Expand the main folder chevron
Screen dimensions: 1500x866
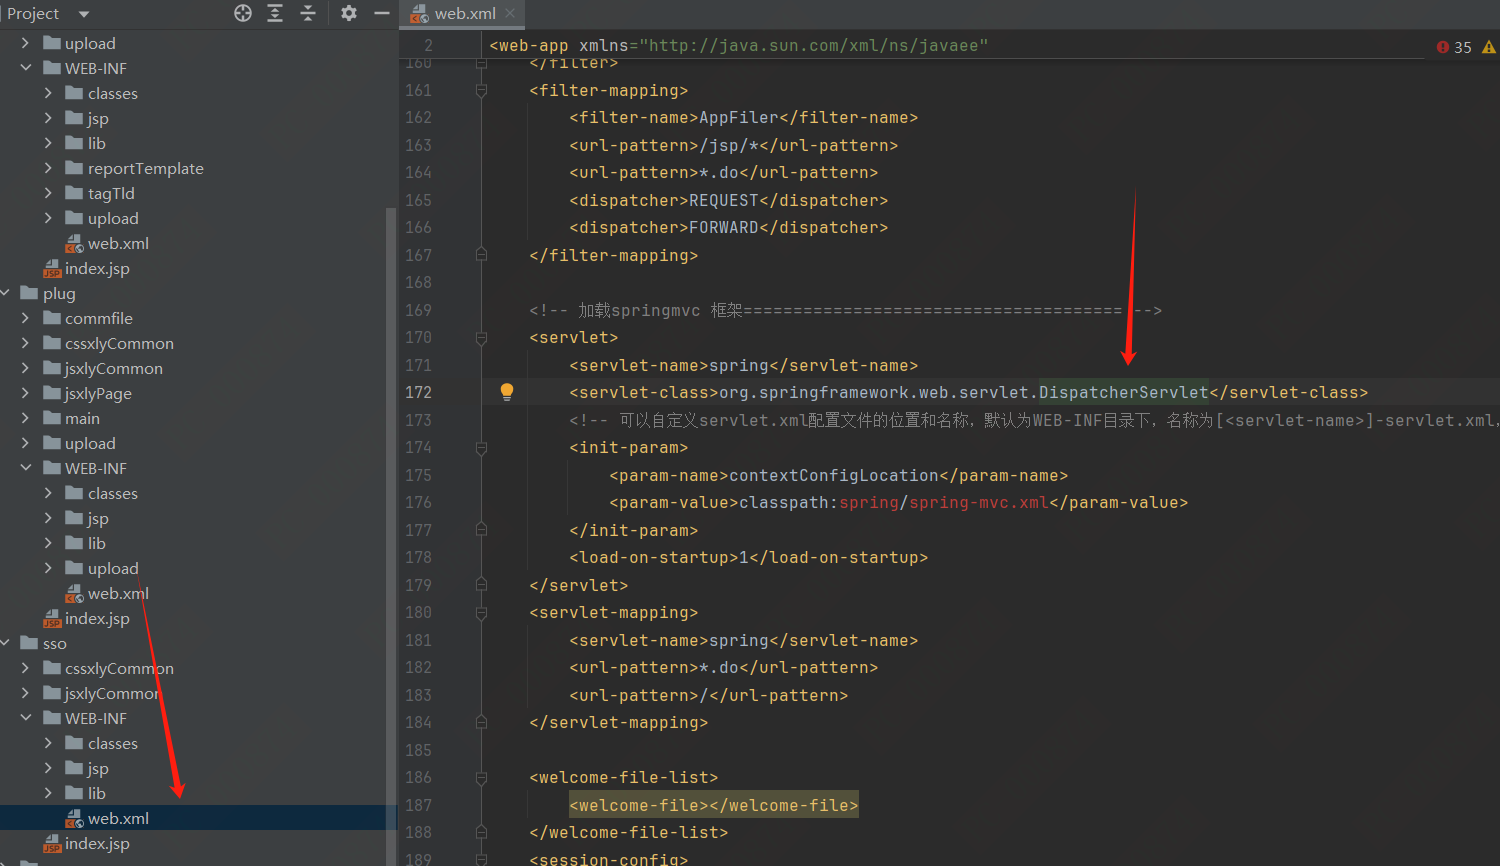tap(25, 418)
